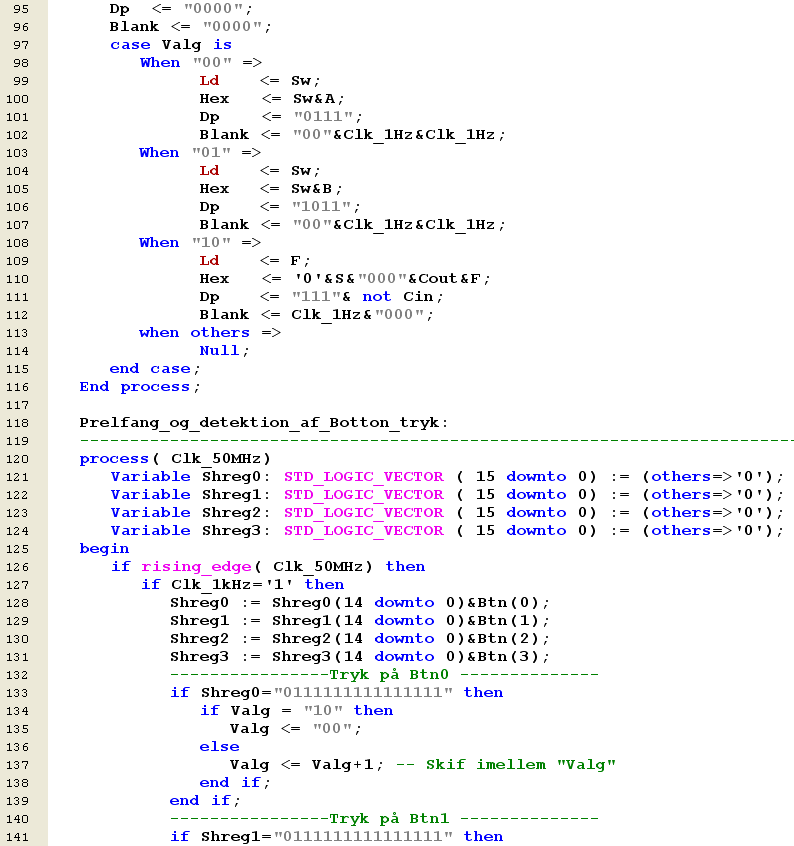Click the 'Sw&B' expression on line 105
Screen dimensions: 794x846
(x=312, y=189)
